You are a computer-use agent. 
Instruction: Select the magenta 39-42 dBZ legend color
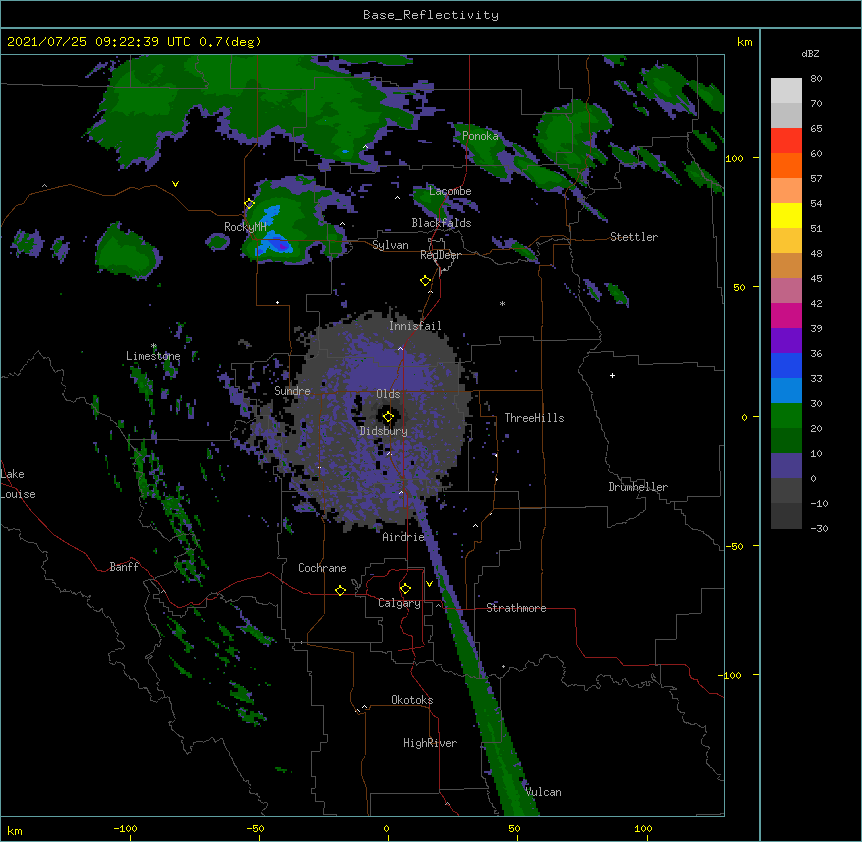[786, 315]
